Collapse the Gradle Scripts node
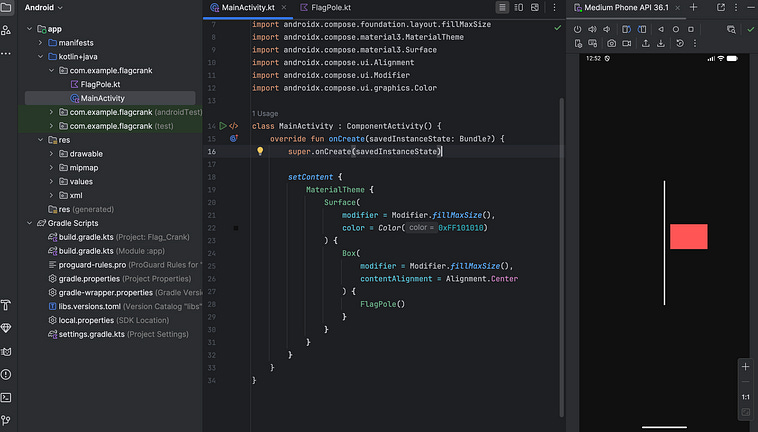758x432 pixels. point(29,223)
